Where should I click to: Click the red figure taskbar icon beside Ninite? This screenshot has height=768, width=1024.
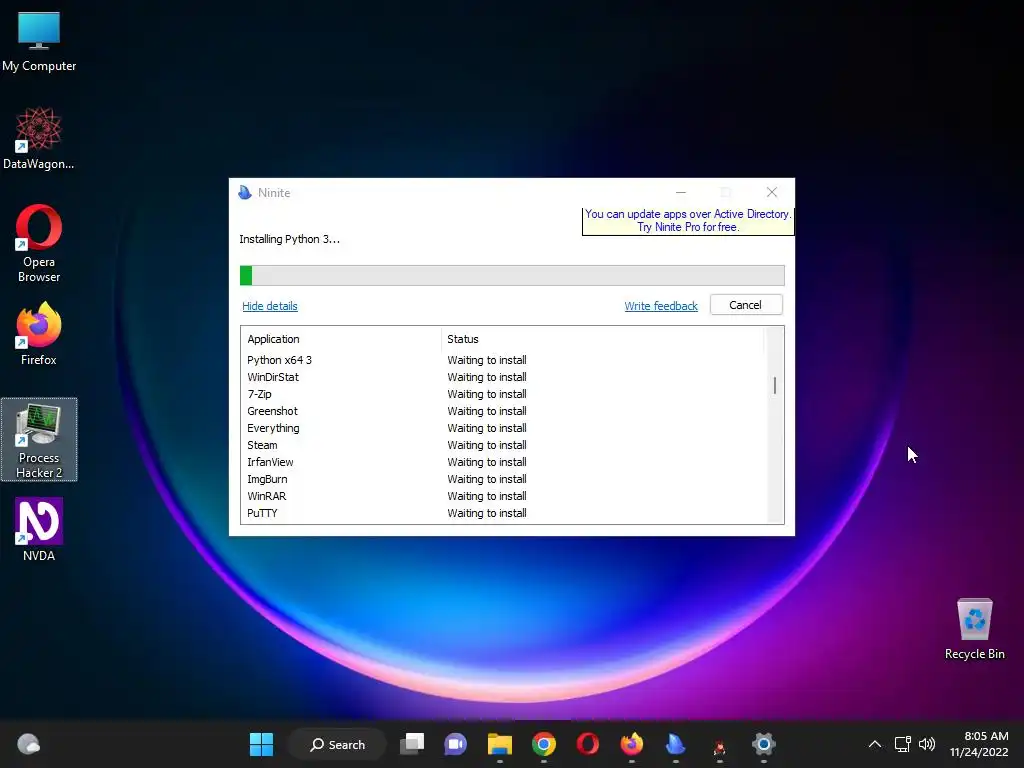pos(719,745)
